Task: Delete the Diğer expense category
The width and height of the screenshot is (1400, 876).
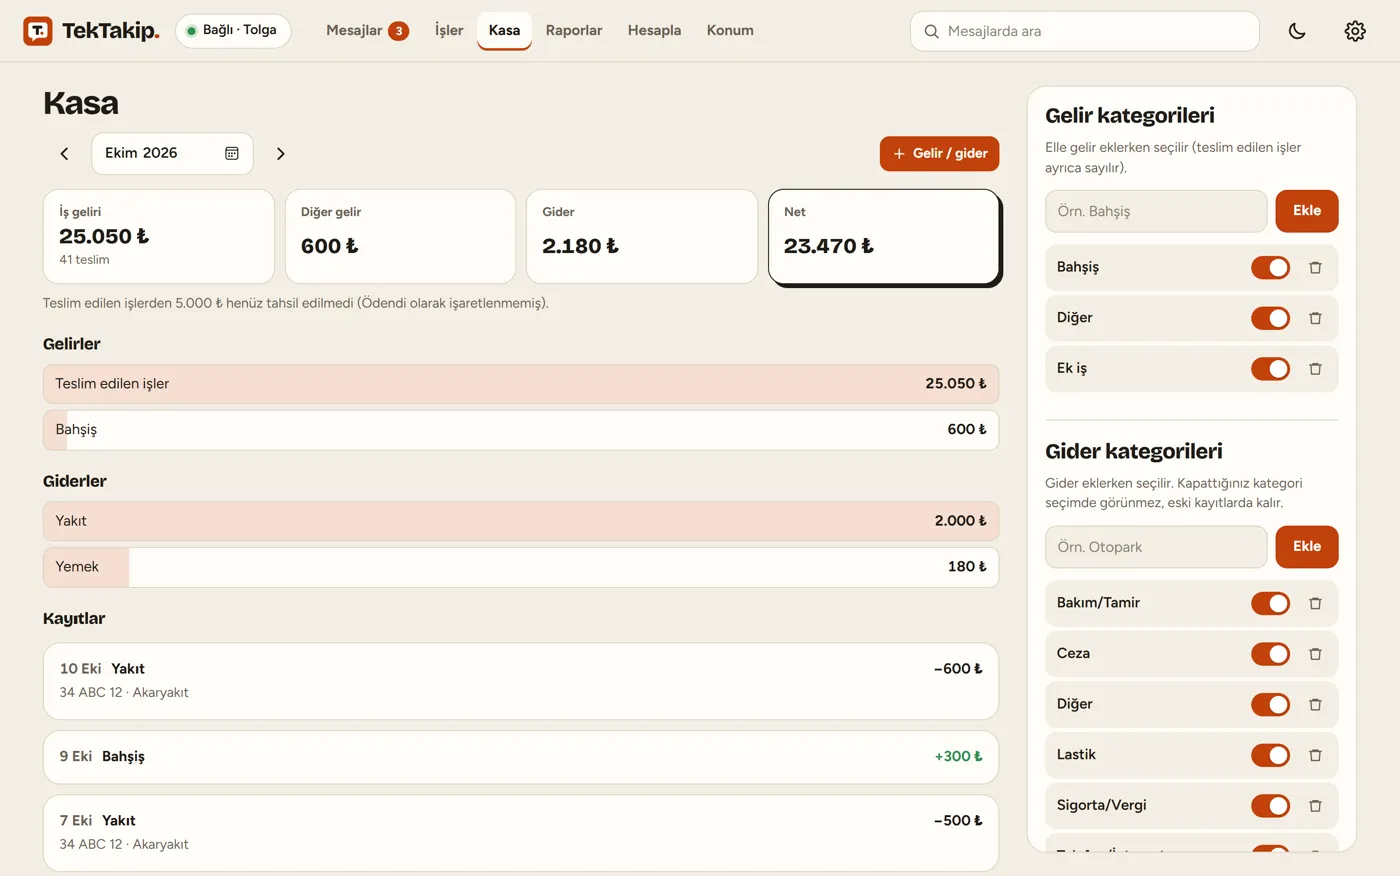Action: point(1315,704)
